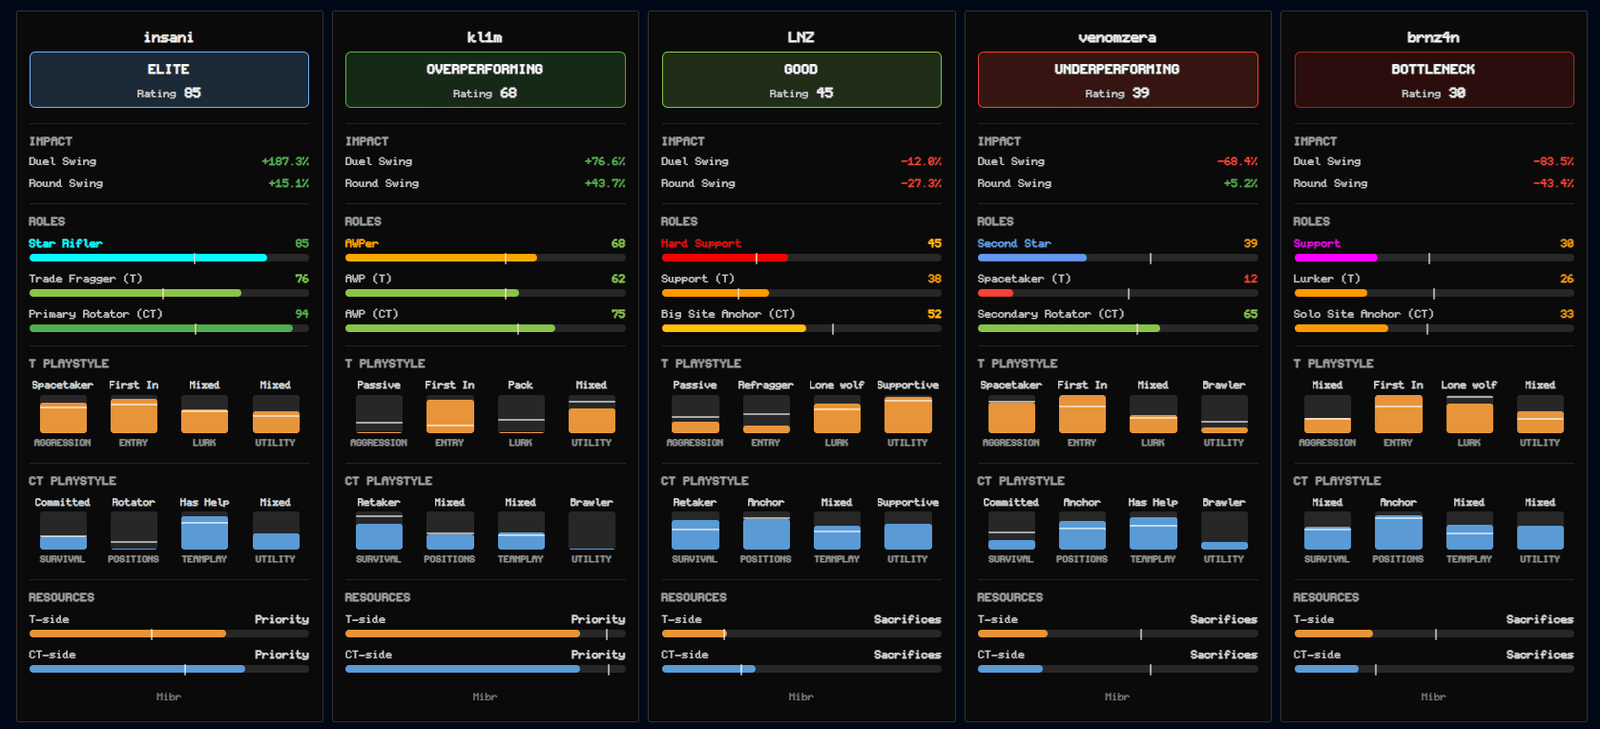Image resolution: width=1600 pixels, height=729 pixels.
Task: Click insani's T playstyle Aggression tile
Action: point(63,415)
